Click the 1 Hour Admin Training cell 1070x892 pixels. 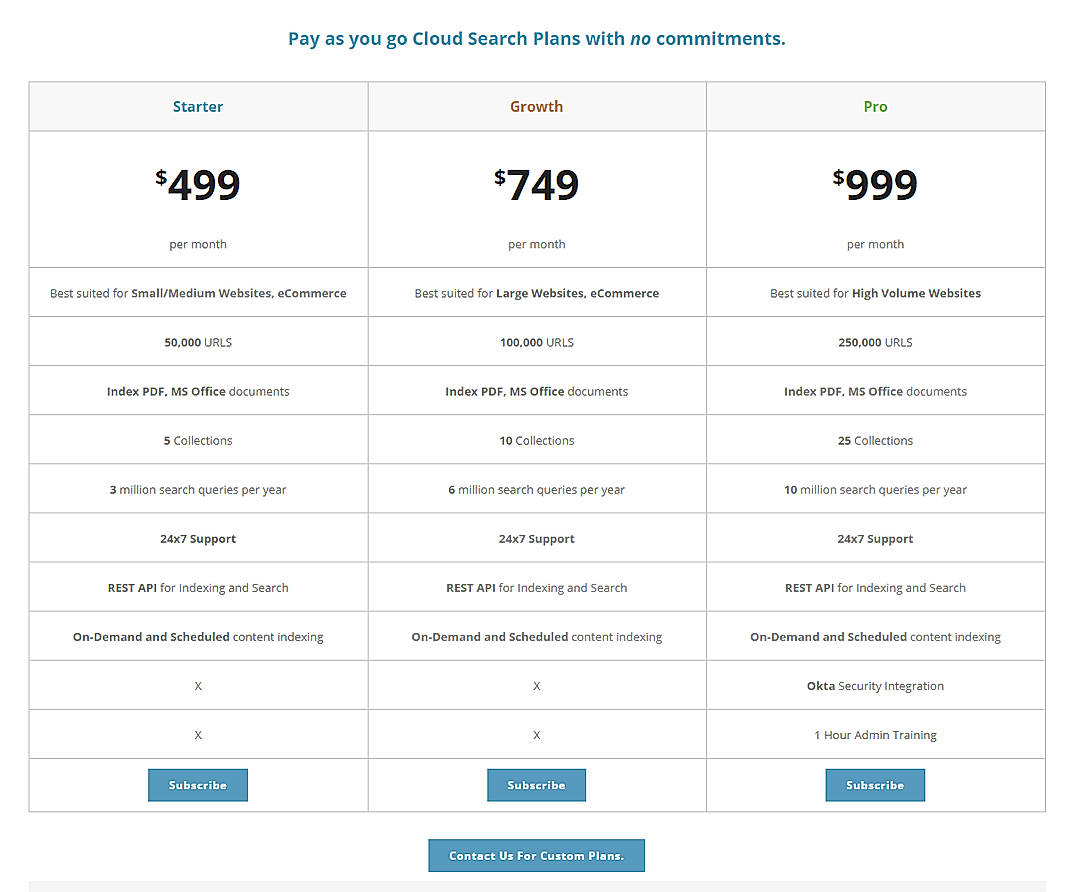point(875,734)
